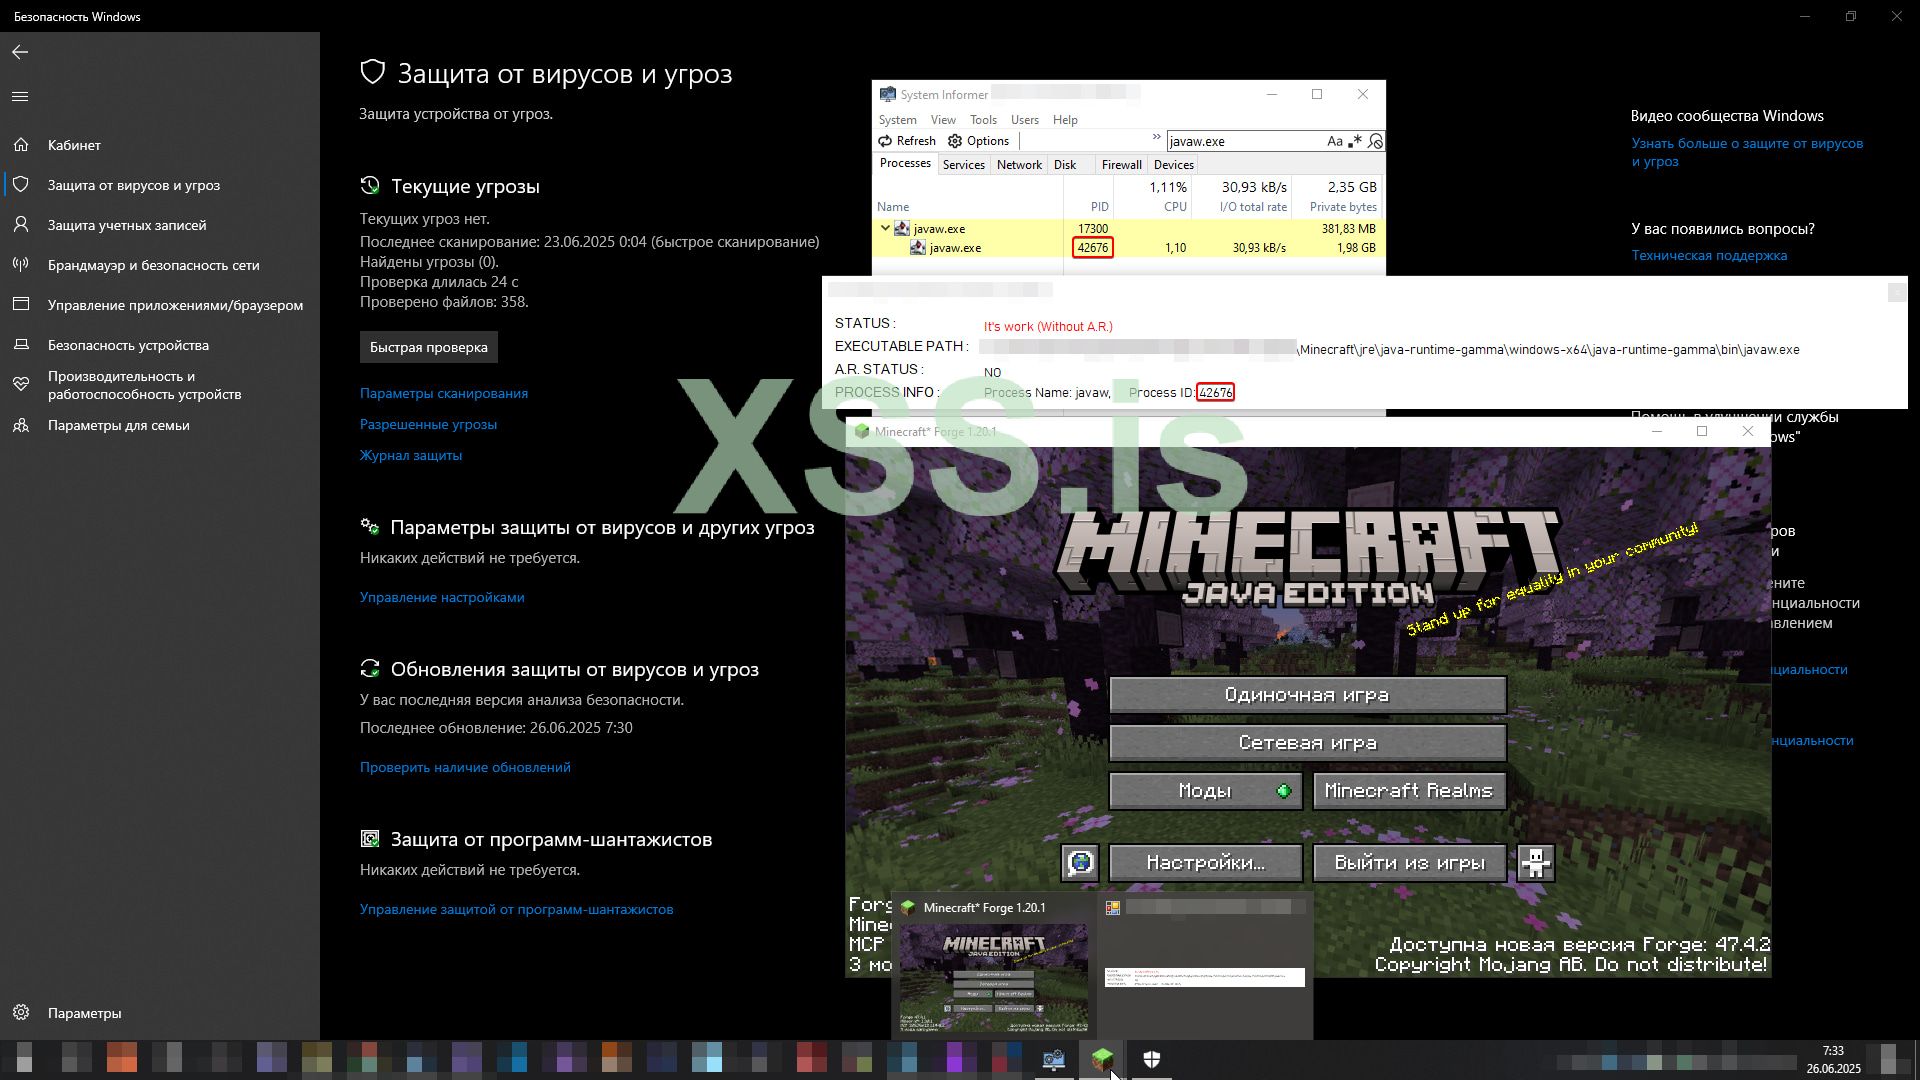Open Журнал защиты link

click(x=410, y=455)
